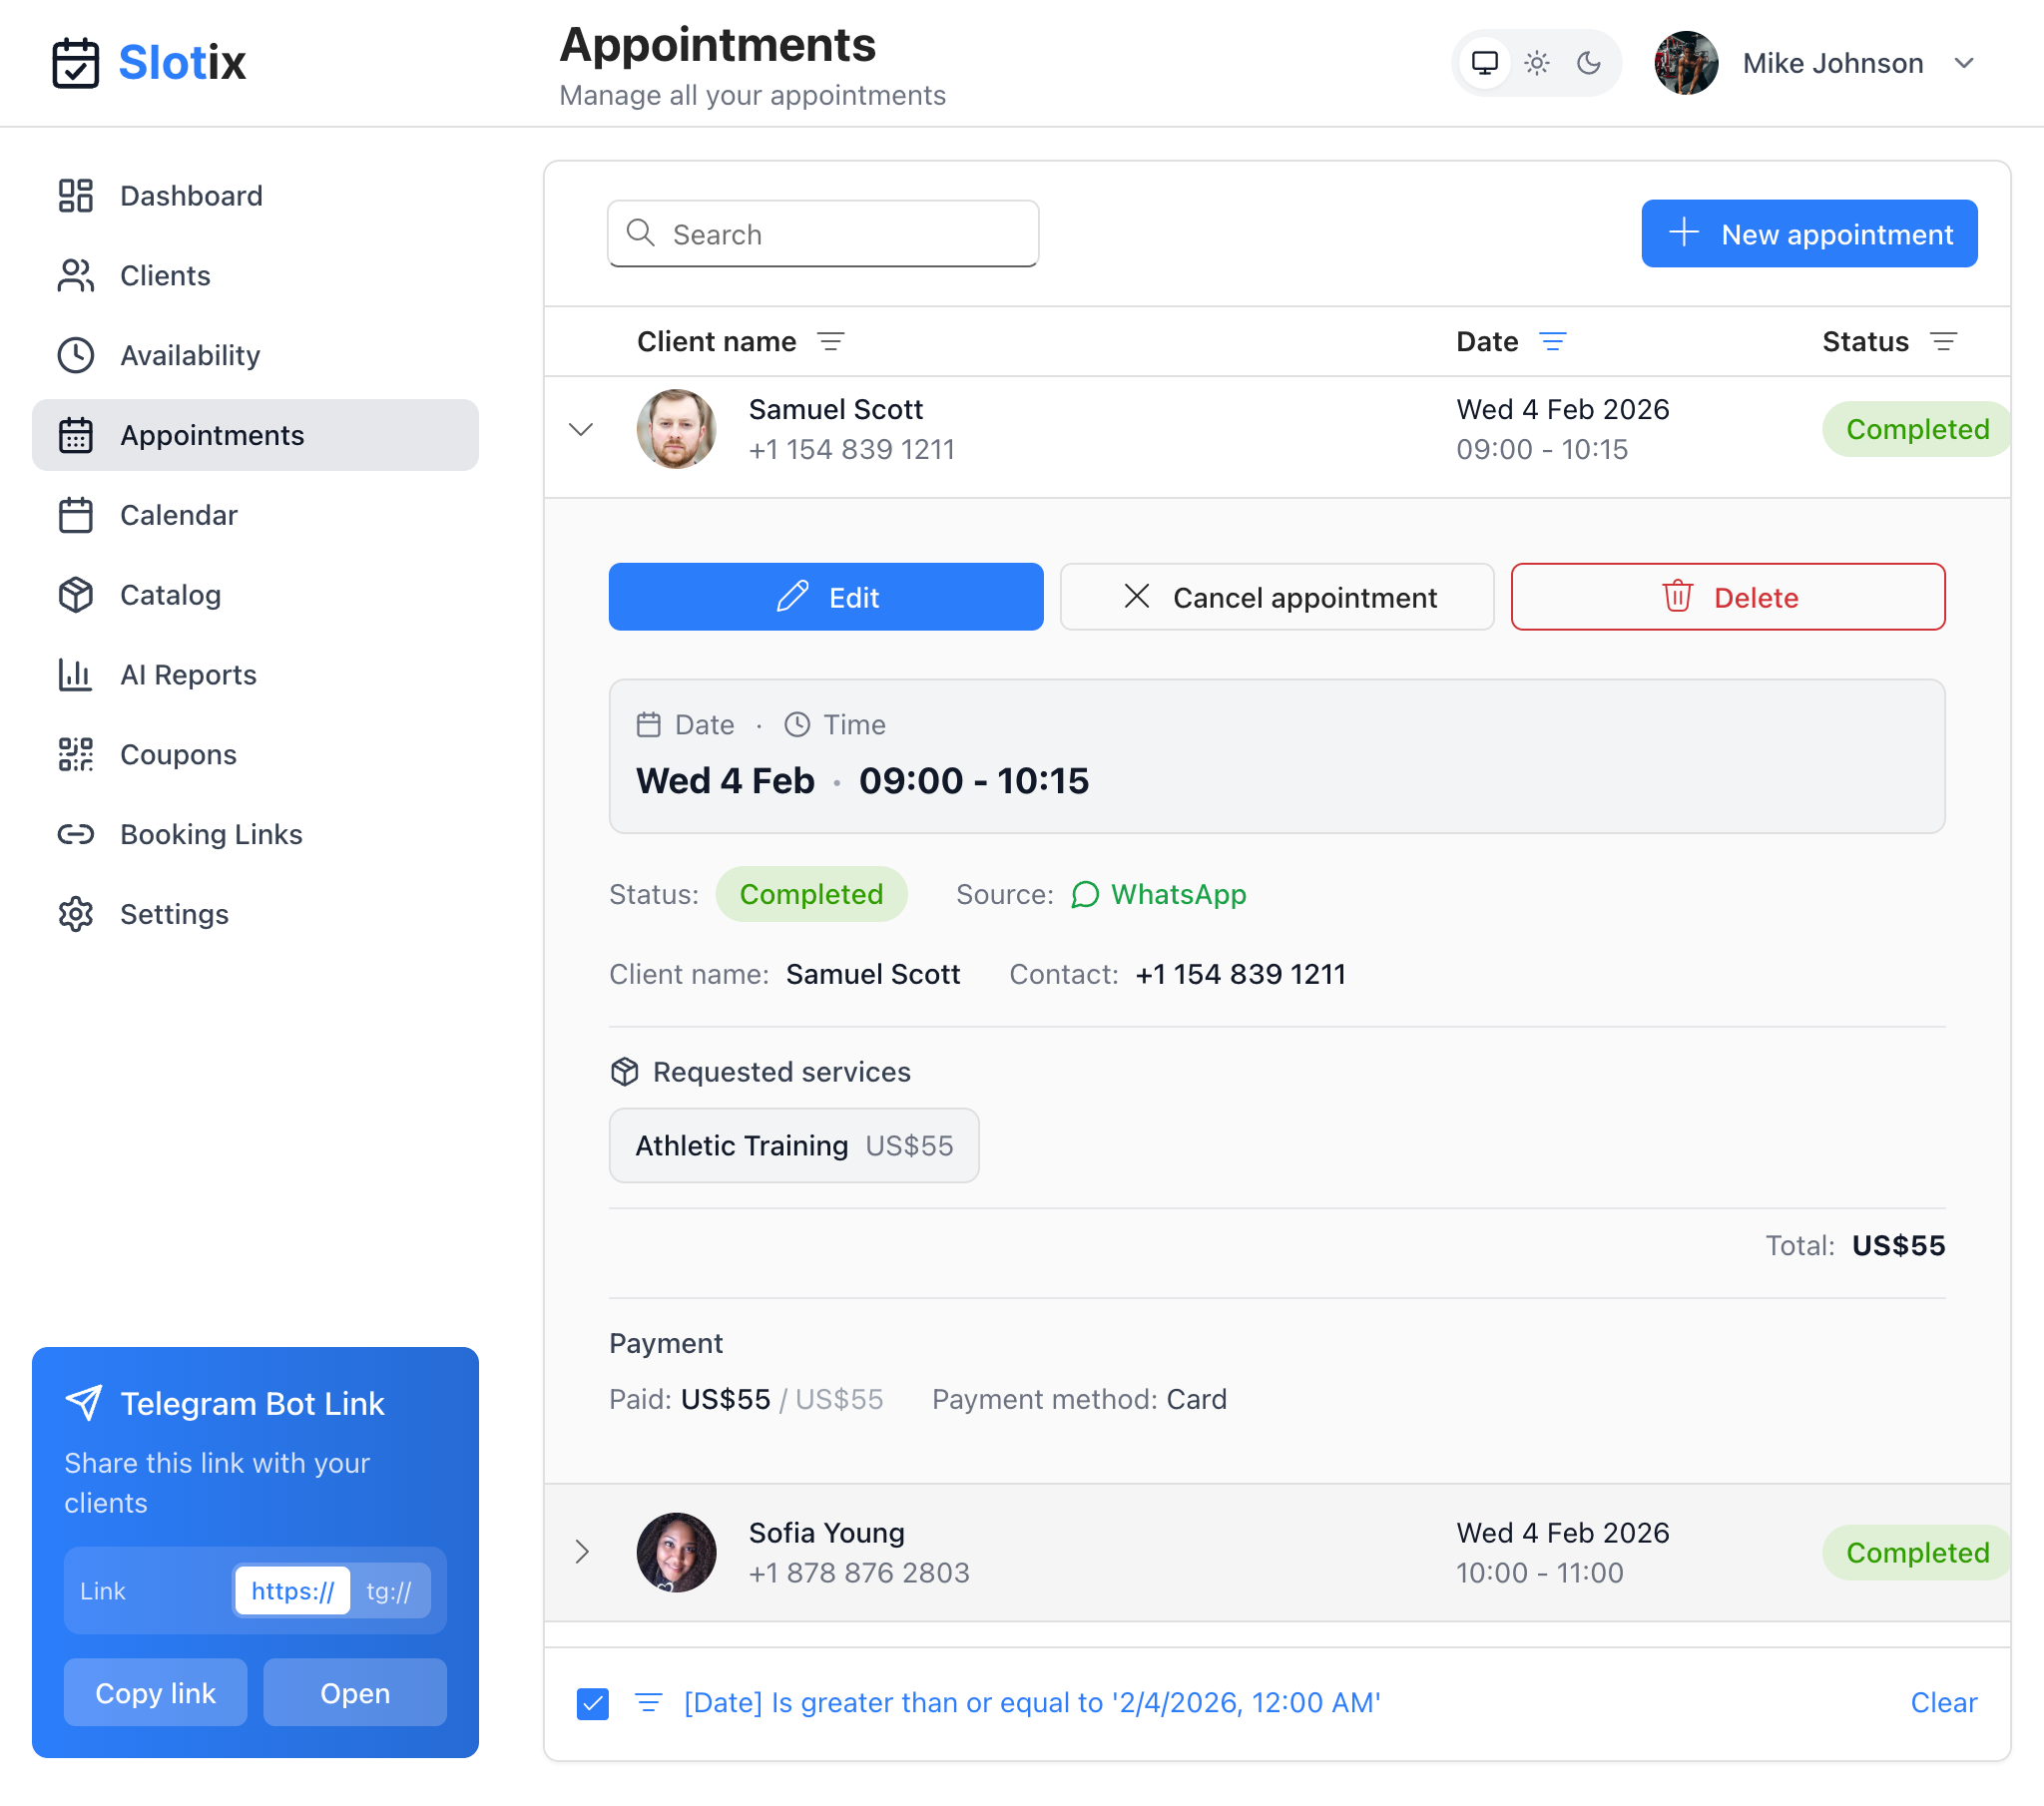Go to AI Reports in sidebar
Screen dimensions: 2044x1806
[188, 675]
